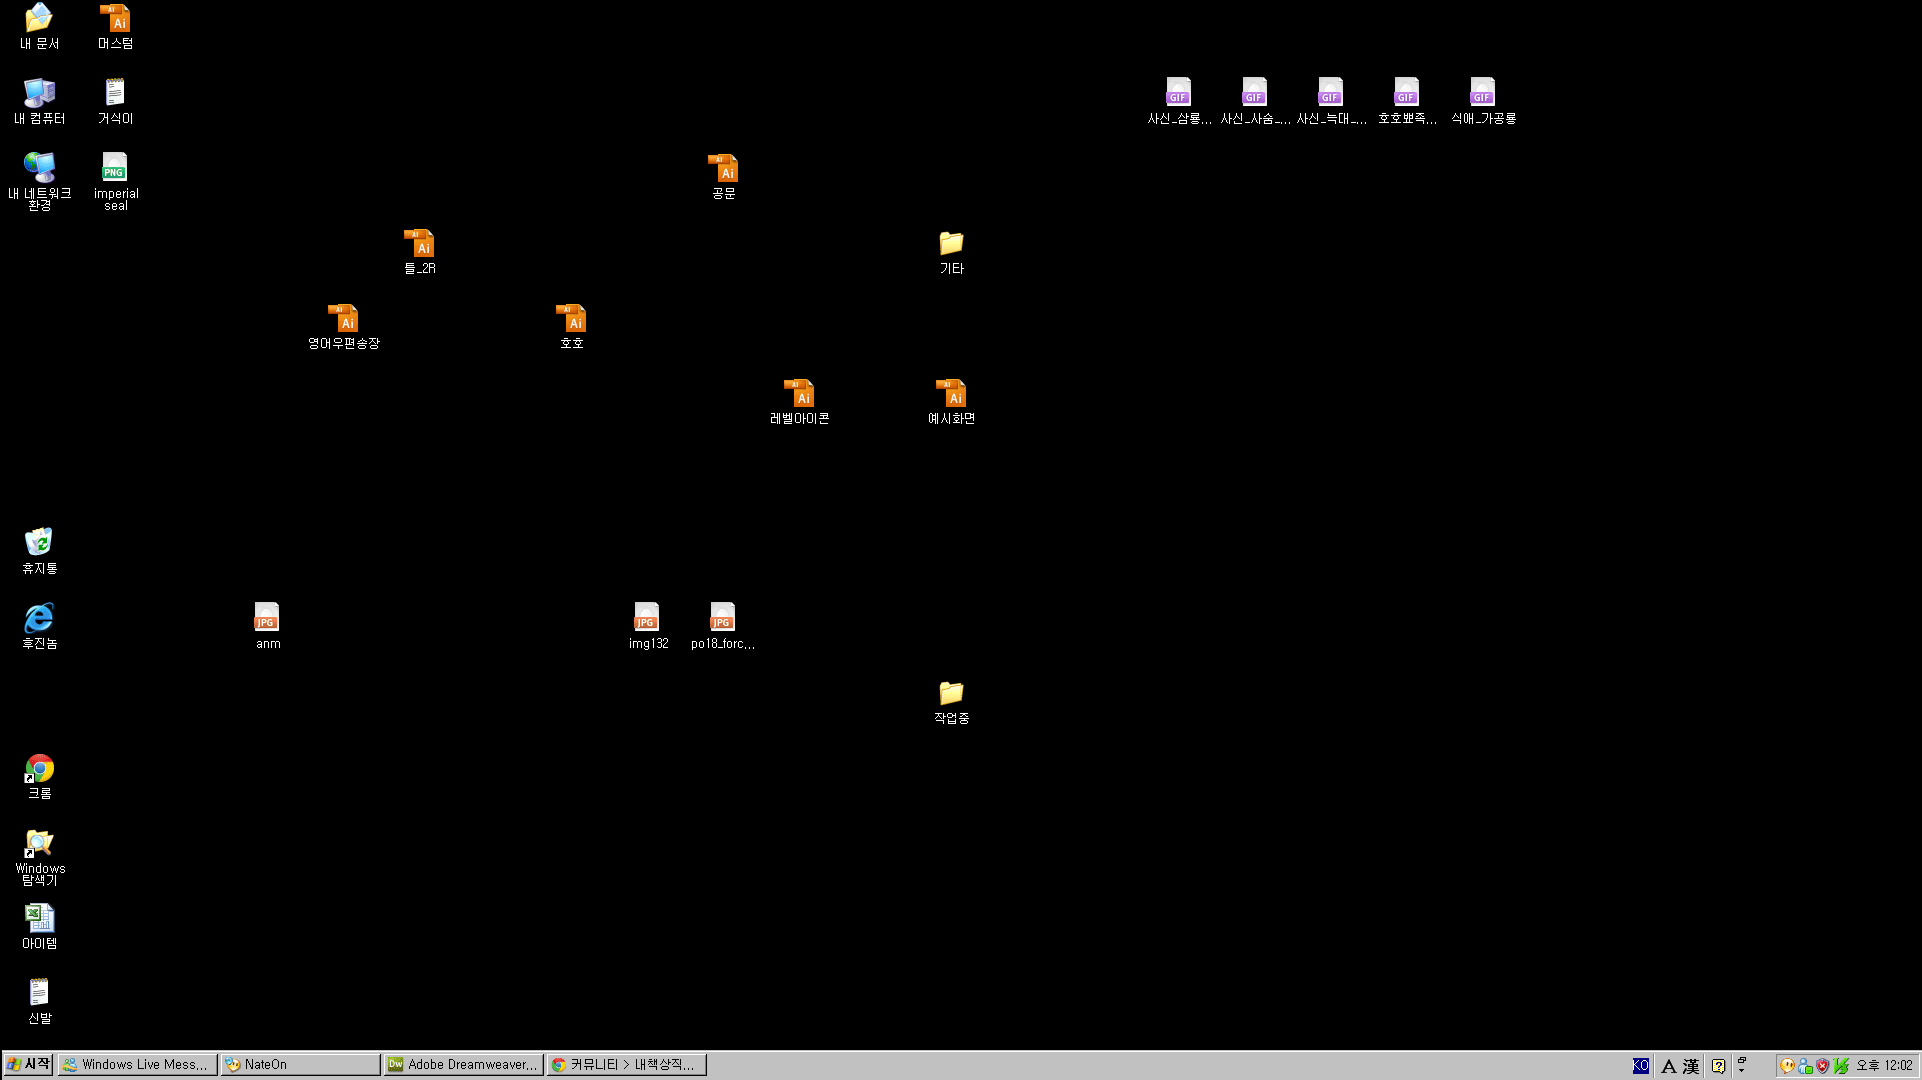Select the 작업중 folder icon
The height and width of the screenshot is (1080, 1922).
coord(951,693)
